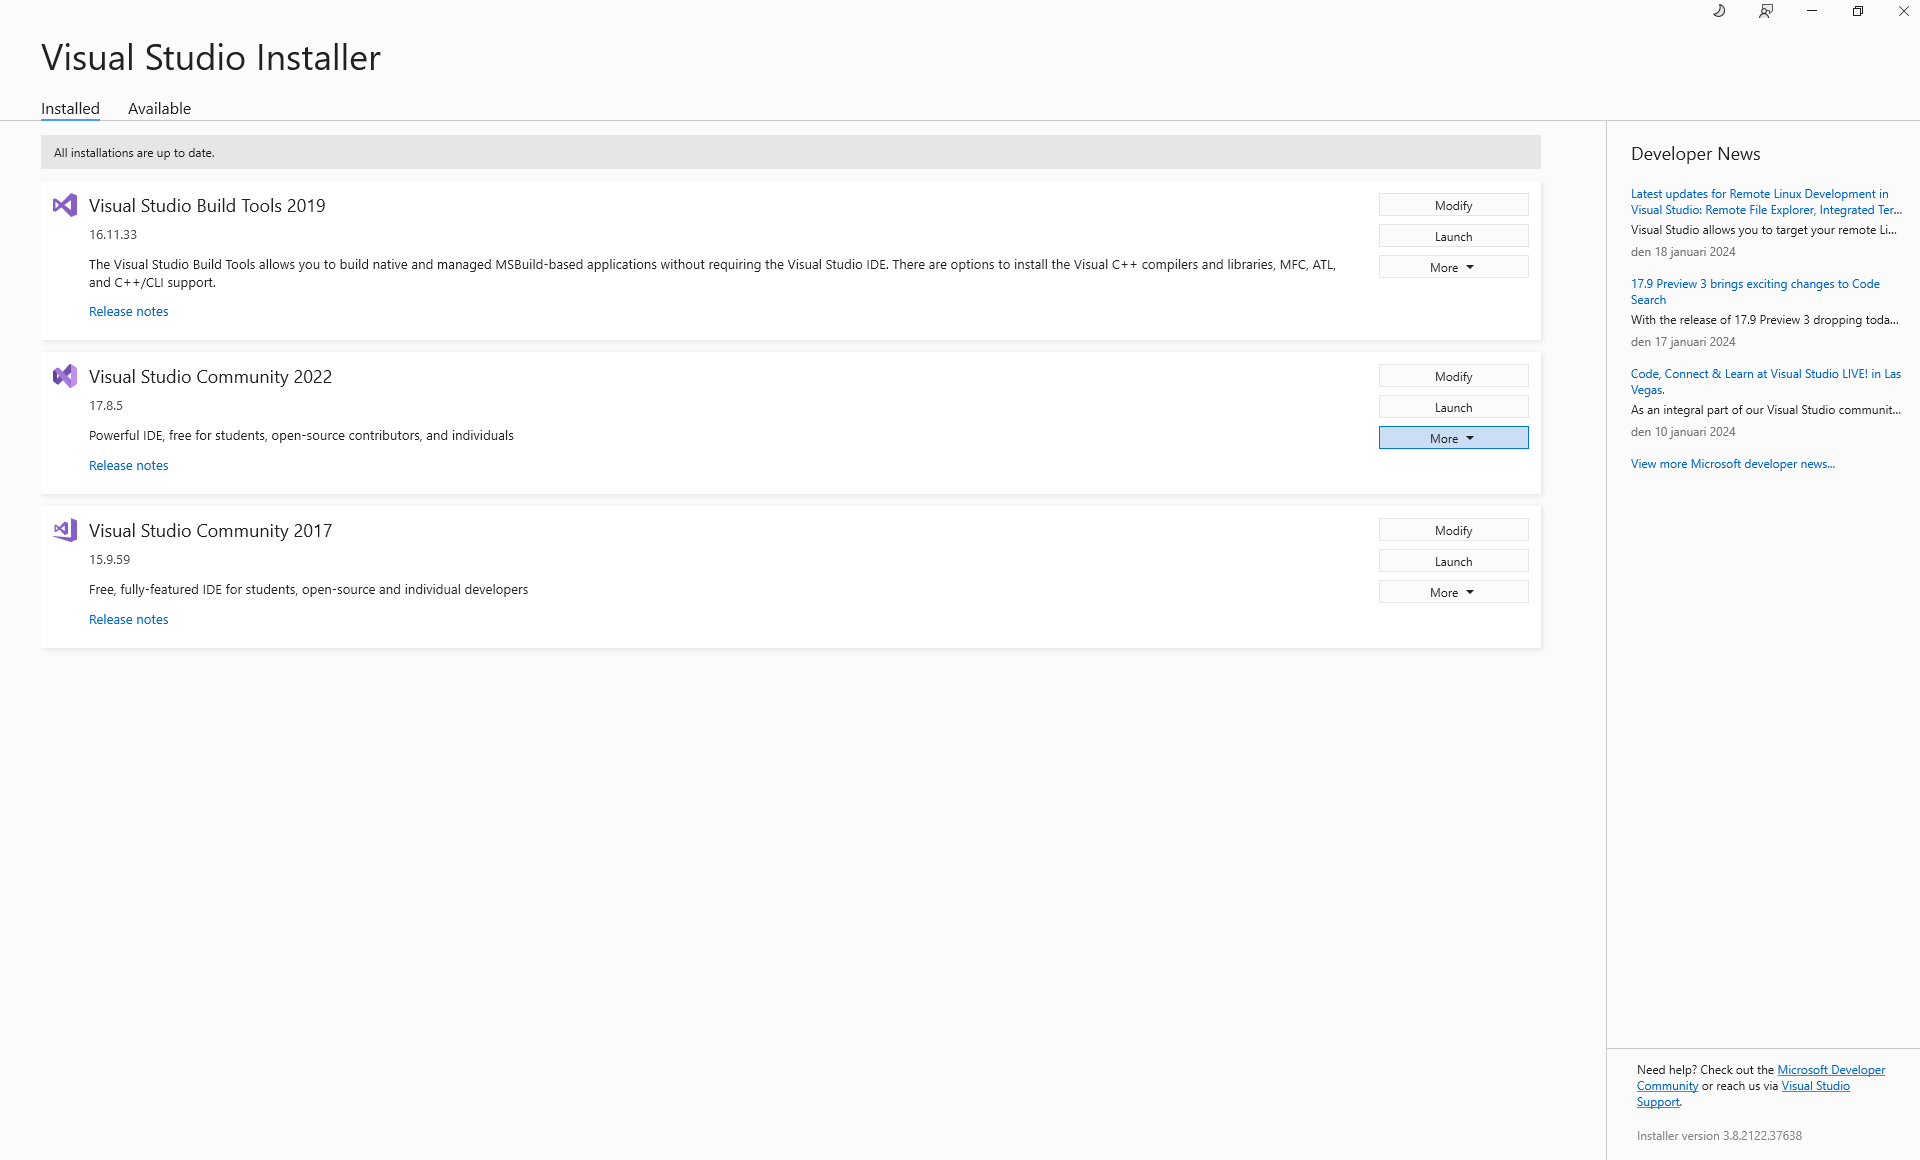Open Release notes for Community 2017

click(x=128, y=619)
